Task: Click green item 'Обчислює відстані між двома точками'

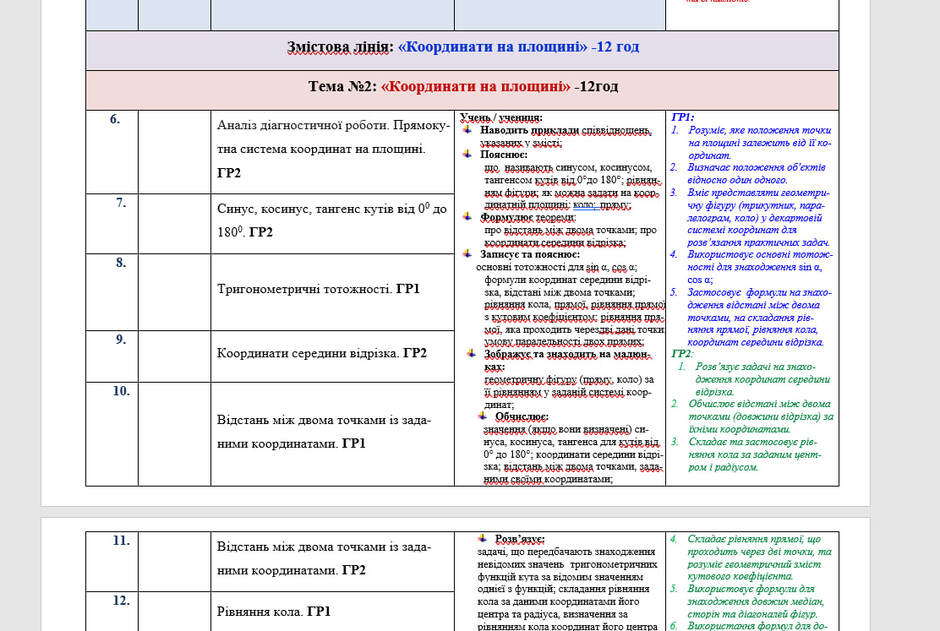Action: pos(761,416)
